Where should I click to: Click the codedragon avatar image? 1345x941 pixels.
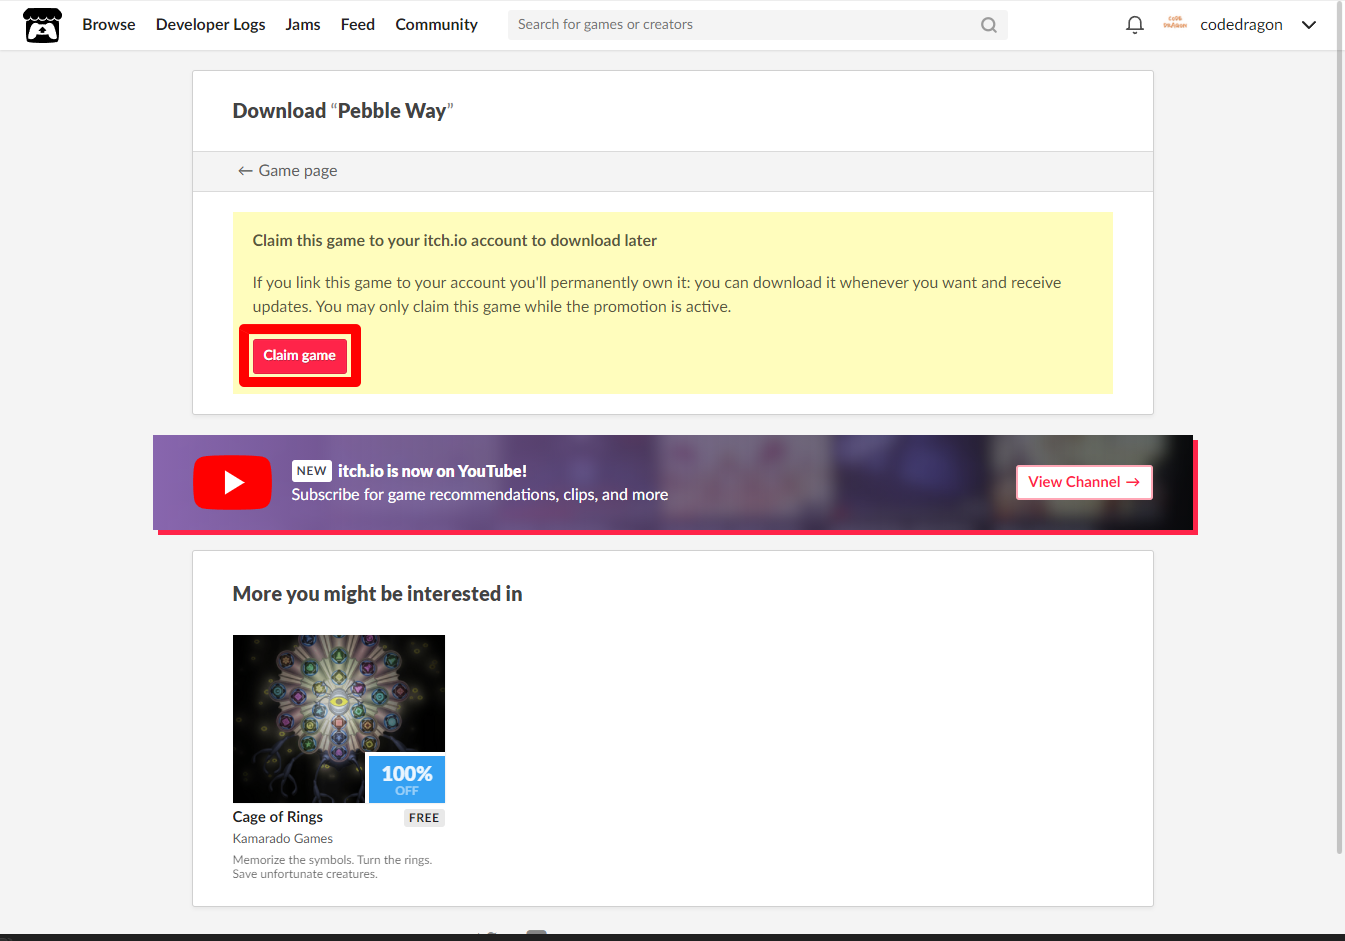(1175, 24)
